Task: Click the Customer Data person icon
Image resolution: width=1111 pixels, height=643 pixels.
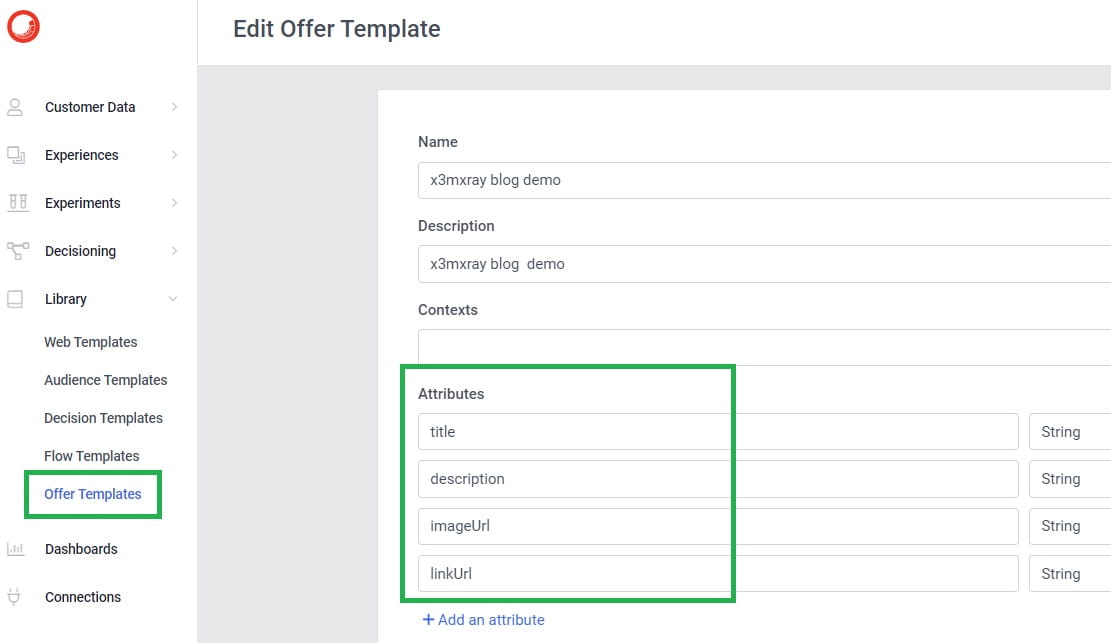Action: click(15, 107)
